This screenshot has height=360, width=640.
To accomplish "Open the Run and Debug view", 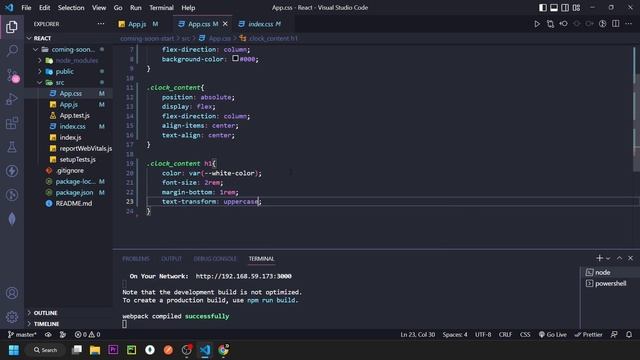I will pyautogui.click(x=12, y=99).
